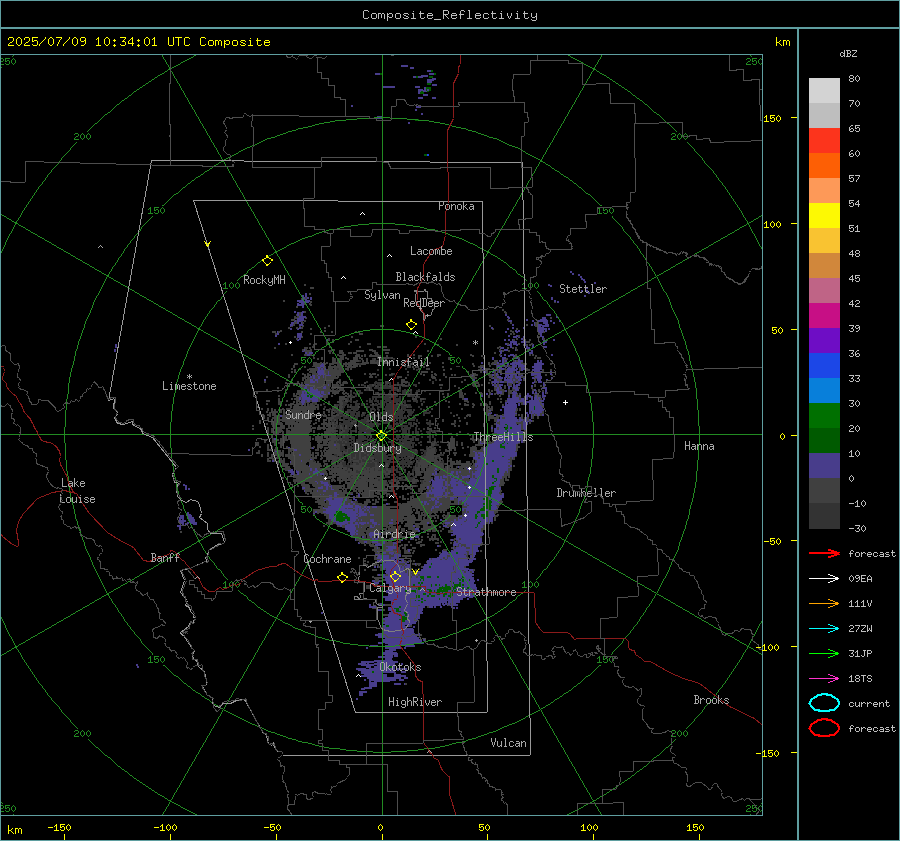
Task: Click the dBZ legend heading
Action: (x=848, y=53)
